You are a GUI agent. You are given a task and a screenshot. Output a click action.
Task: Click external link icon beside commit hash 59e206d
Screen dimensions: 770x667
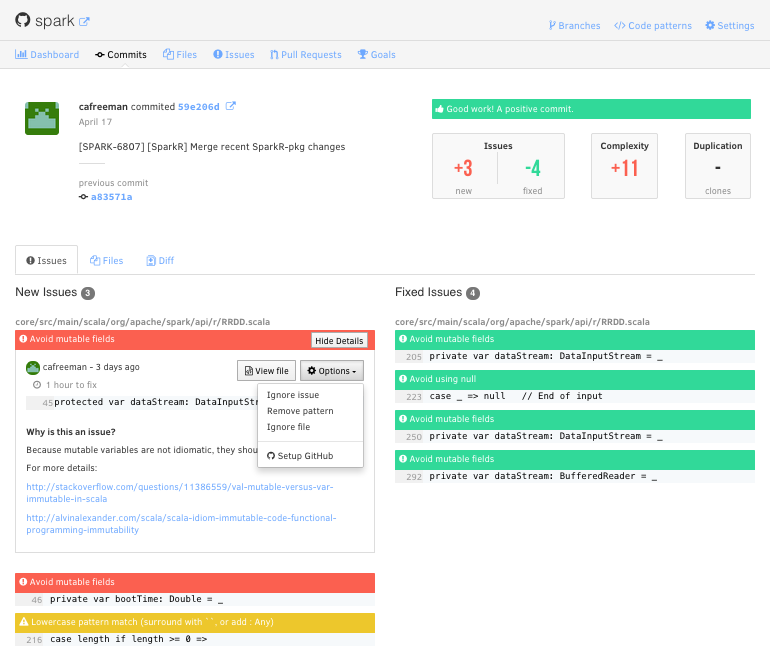(231, 106)
